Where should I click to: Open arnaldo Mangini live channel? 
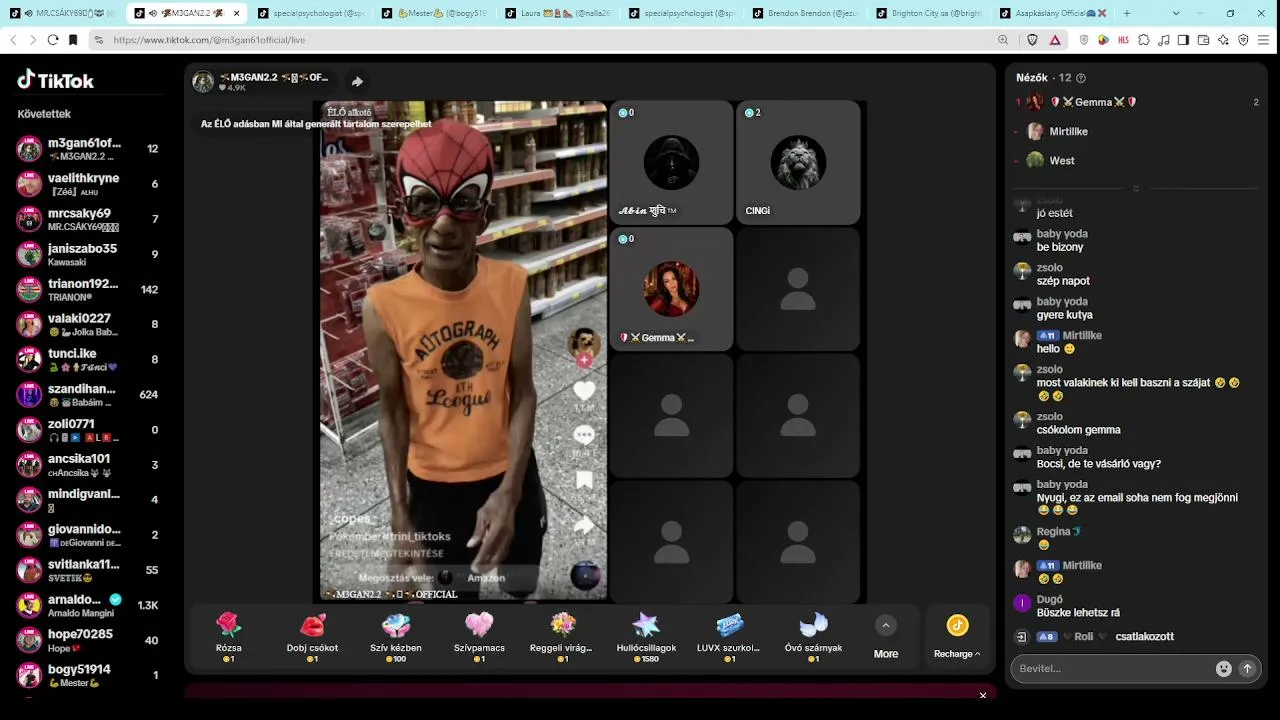pos(88,605)
